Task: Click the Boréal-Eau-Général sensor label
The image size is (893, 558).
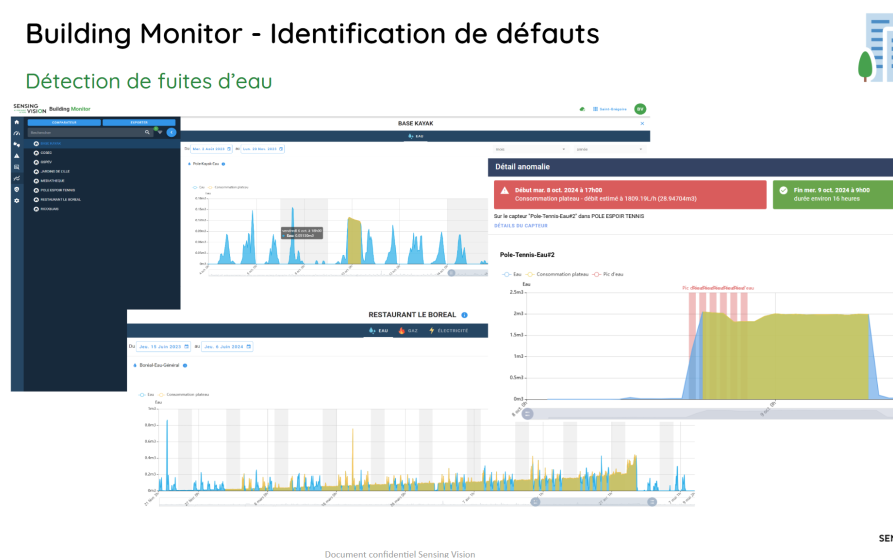Action: tap(159, 366)
